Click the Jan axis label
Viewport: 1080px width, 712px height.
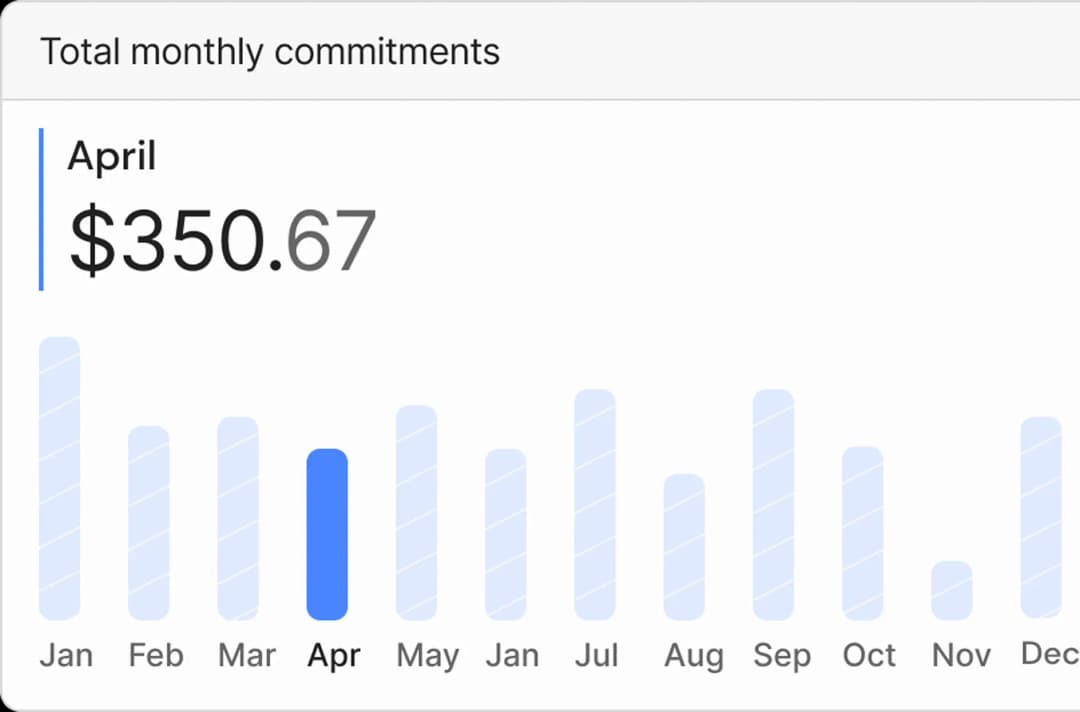click(66, 655)
